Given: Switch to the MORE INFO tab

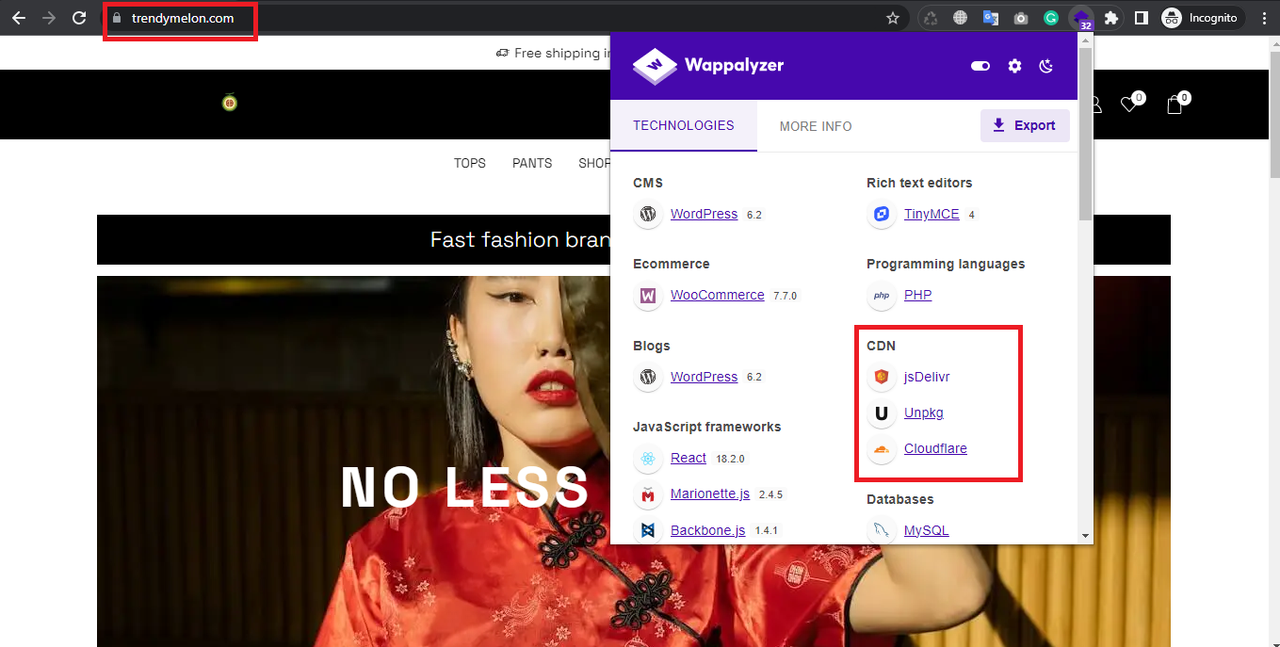Looking at the screenshot, I should tap(816, 126).
